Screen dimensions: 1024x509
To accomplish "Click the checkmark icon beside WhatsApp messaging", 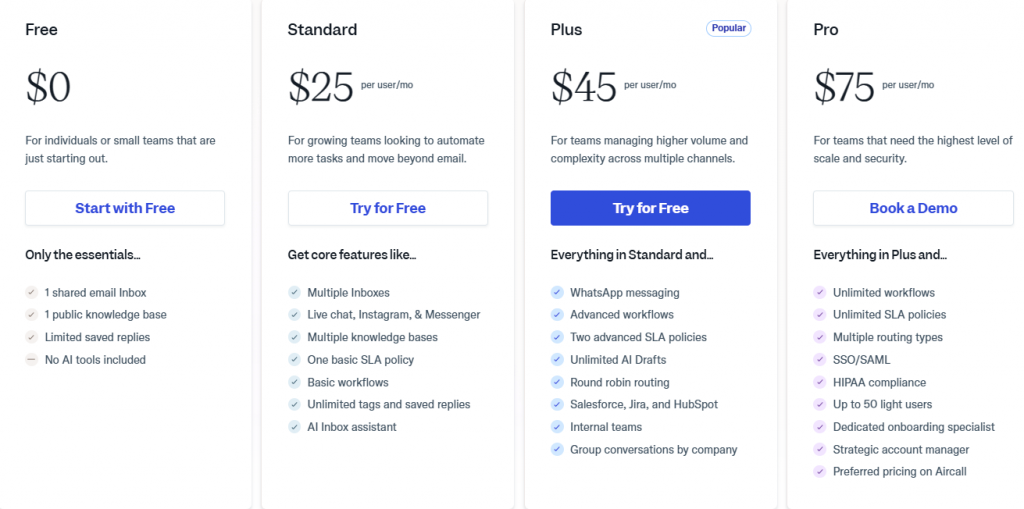I will [557, 293].
